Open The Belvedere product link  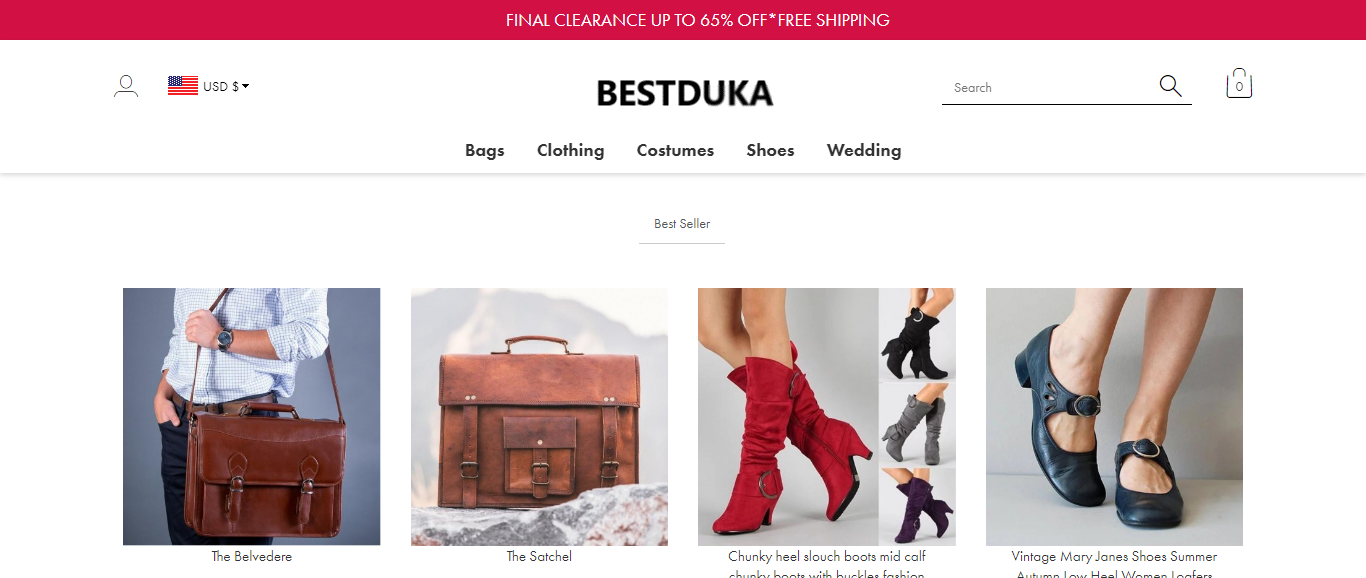[252, 556]
